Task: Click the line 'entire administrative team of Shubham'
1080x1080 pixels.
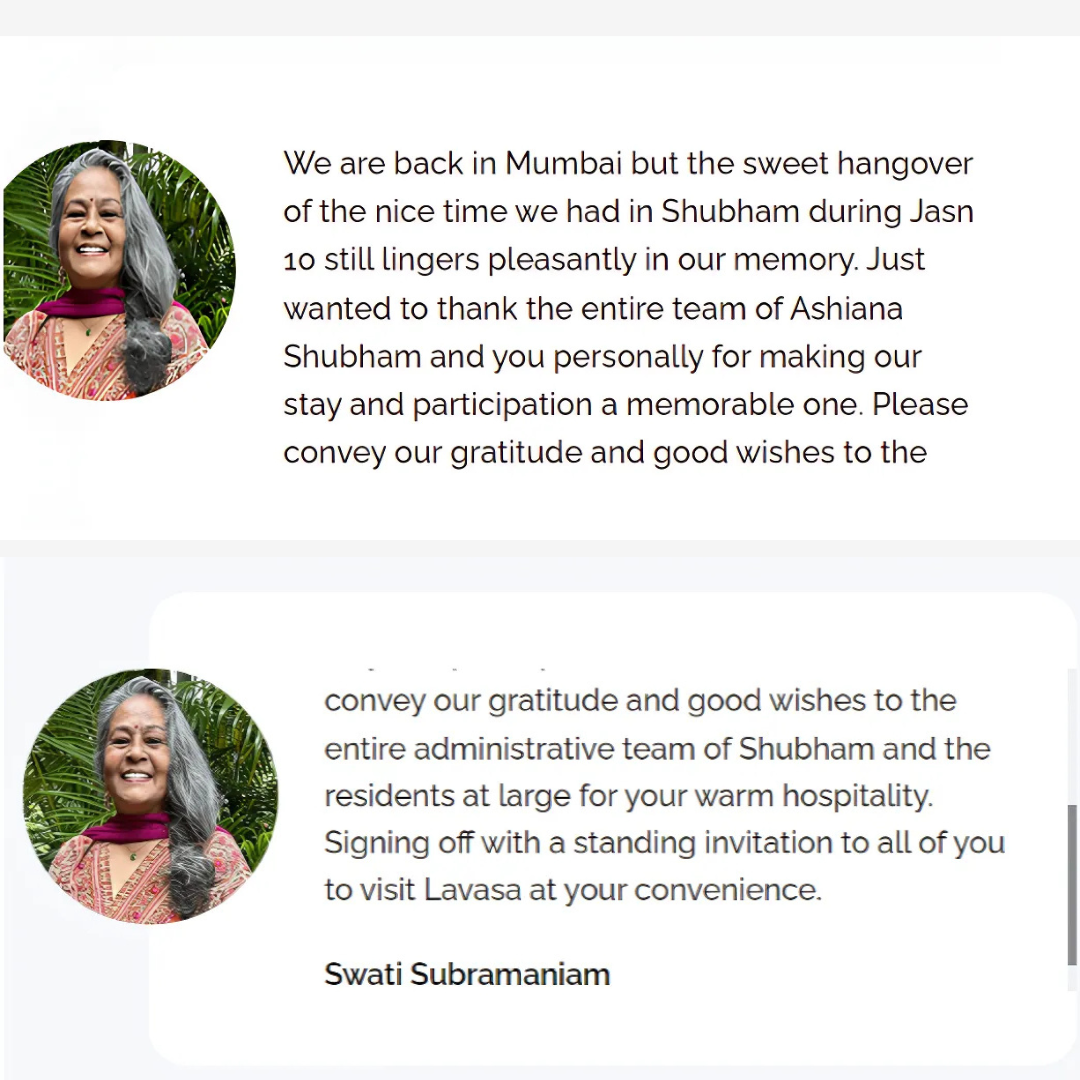Action: click(x=657, y=749)
